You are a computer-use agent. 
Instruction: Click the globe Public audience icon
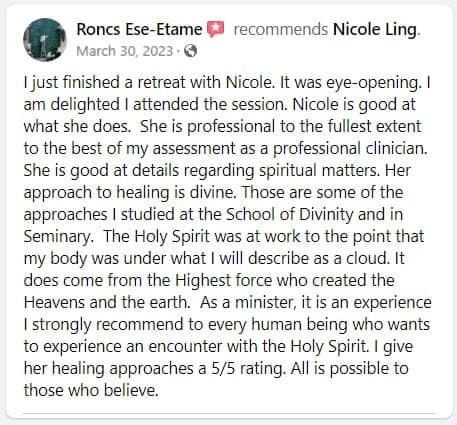point(190,51)
